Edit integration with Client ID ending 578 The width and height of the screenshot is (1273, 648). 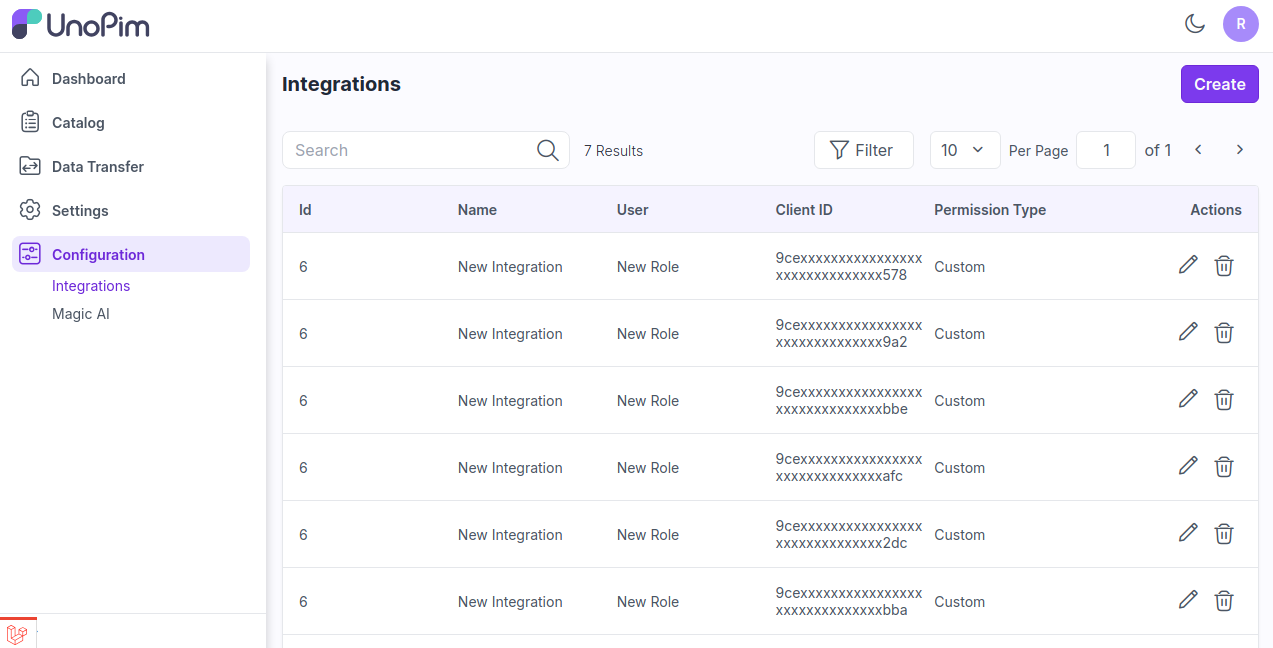point(1188,265)
